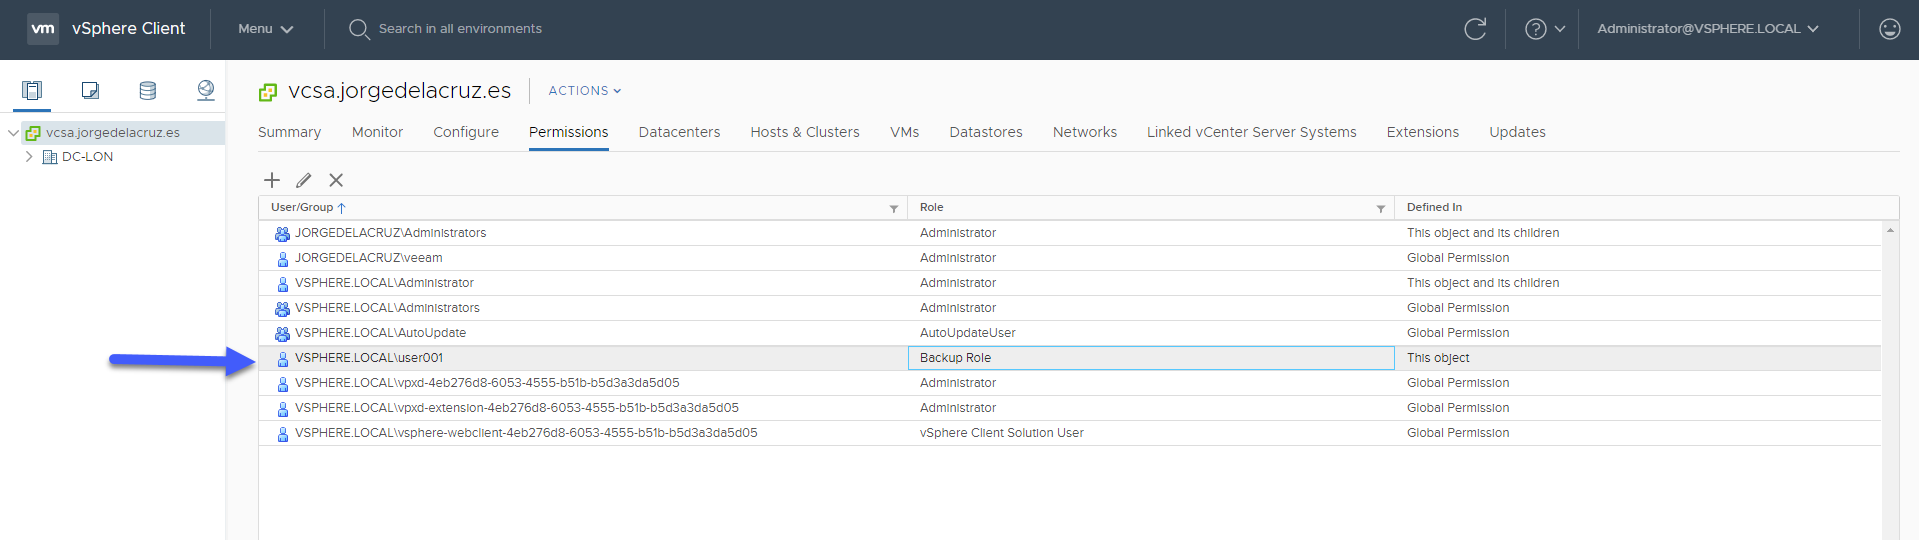The image size is (1919, 540).
Task: Expand the DC-LON tree node
Action: coord(29,157)
